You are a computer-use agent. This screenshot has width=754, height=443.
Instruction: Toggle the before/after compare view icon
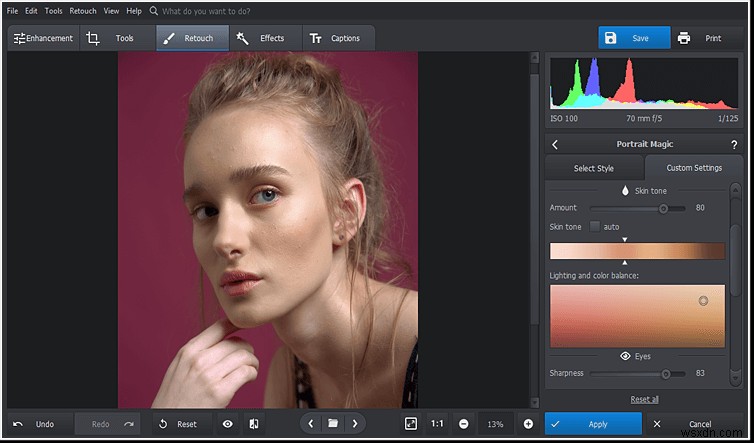click(254, 424)
